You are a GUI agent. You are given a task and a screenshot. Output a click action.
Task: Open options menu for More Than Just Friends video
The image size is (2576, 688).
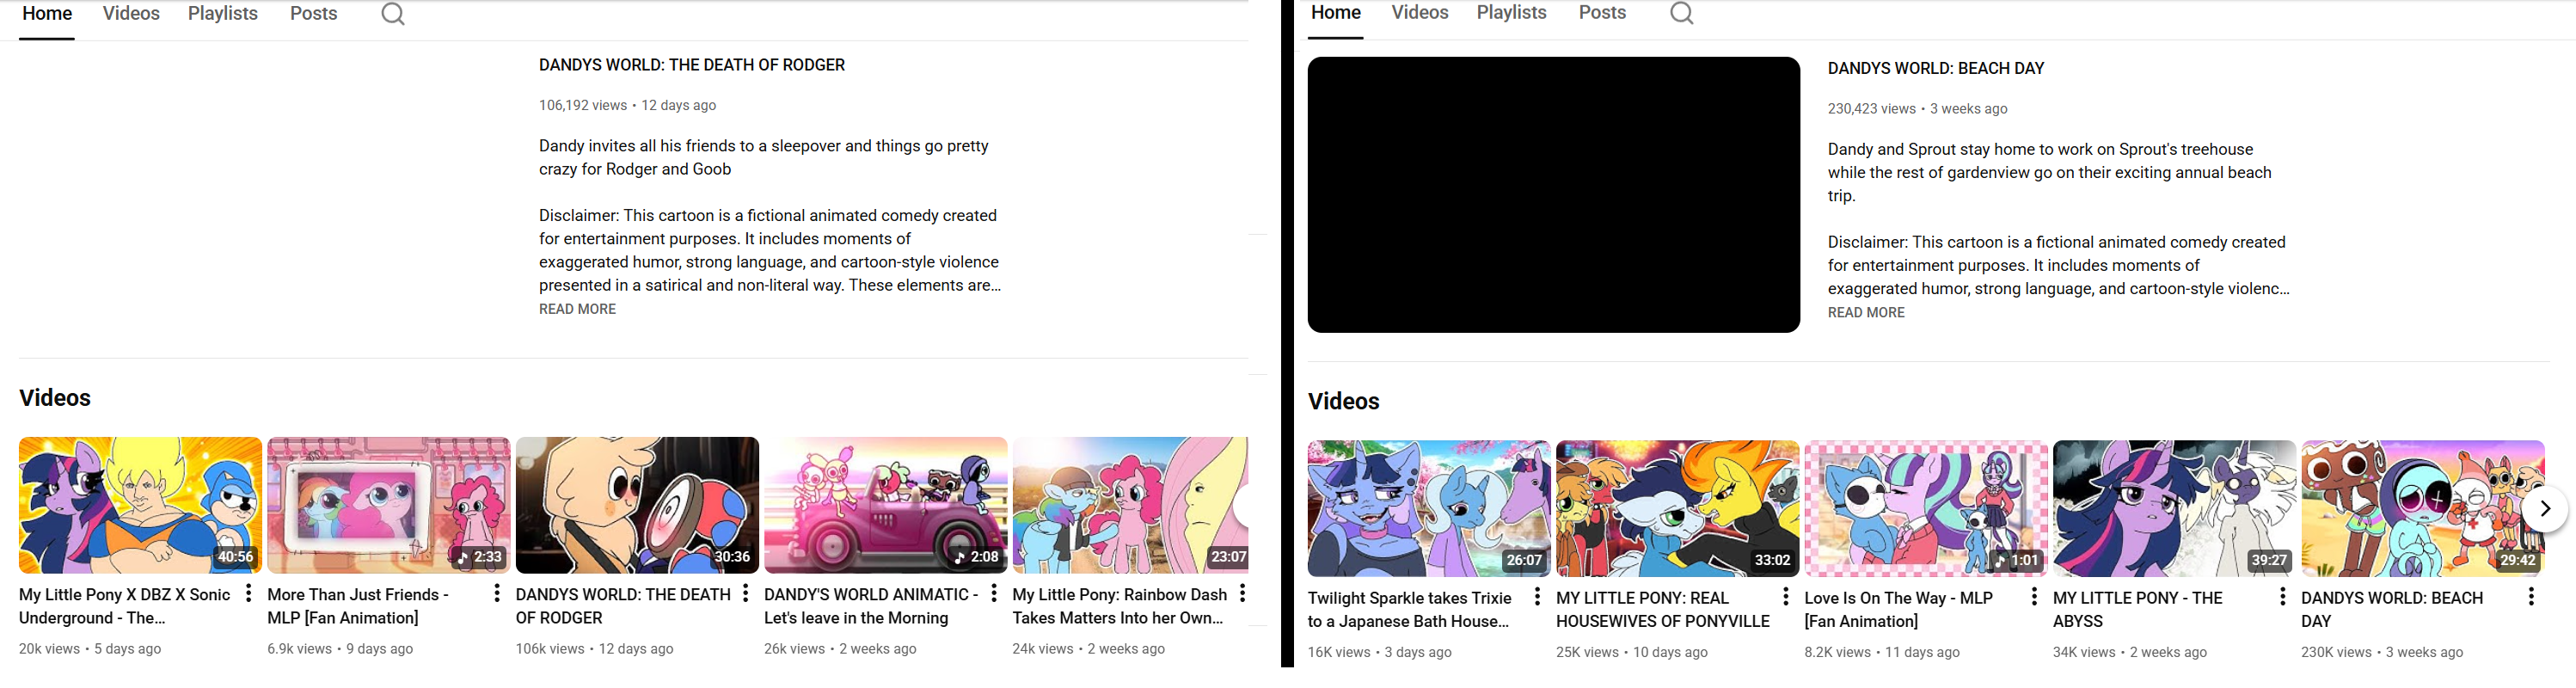click(497, 594)
